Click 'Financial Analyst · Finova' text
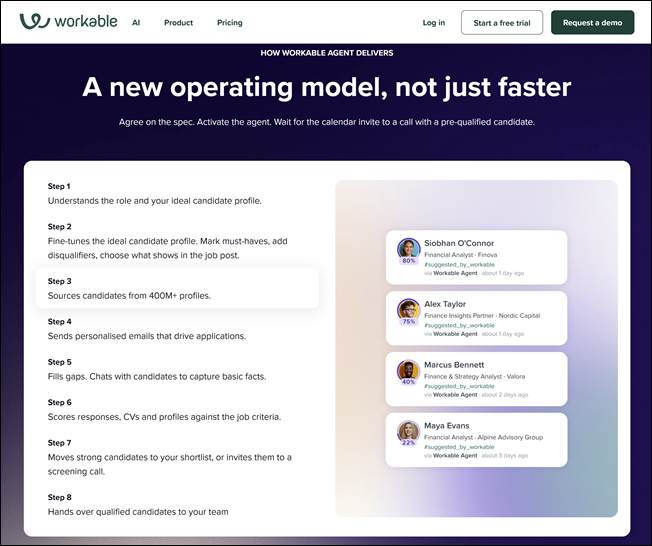Screen dimensions: 652x546 (x=460, y=254)
